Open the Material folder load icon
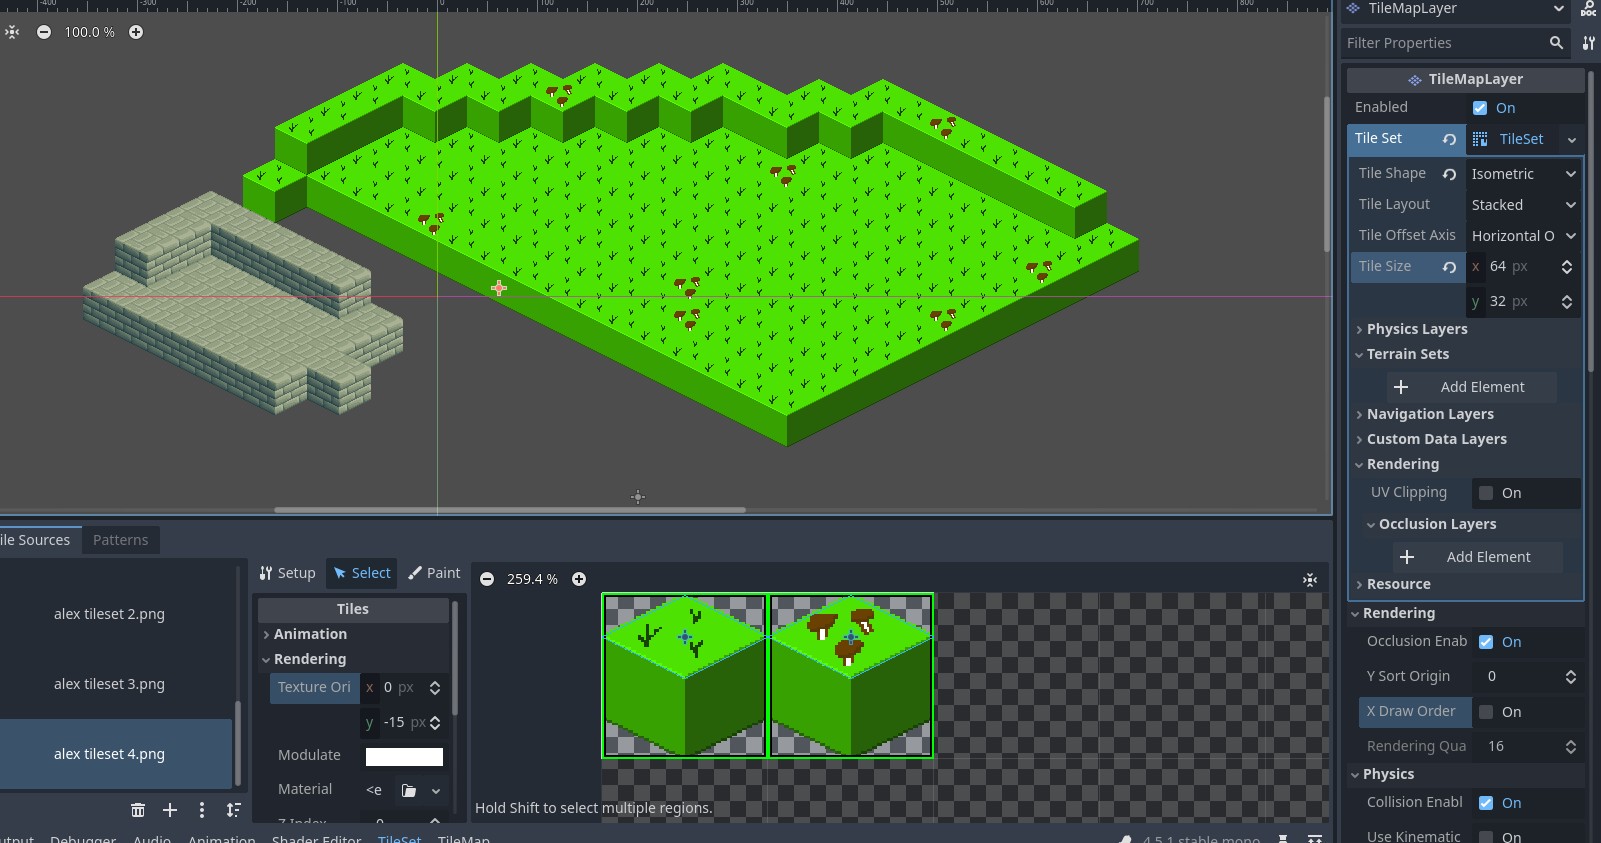1601x843 pixels. click(x=409, y=790)
